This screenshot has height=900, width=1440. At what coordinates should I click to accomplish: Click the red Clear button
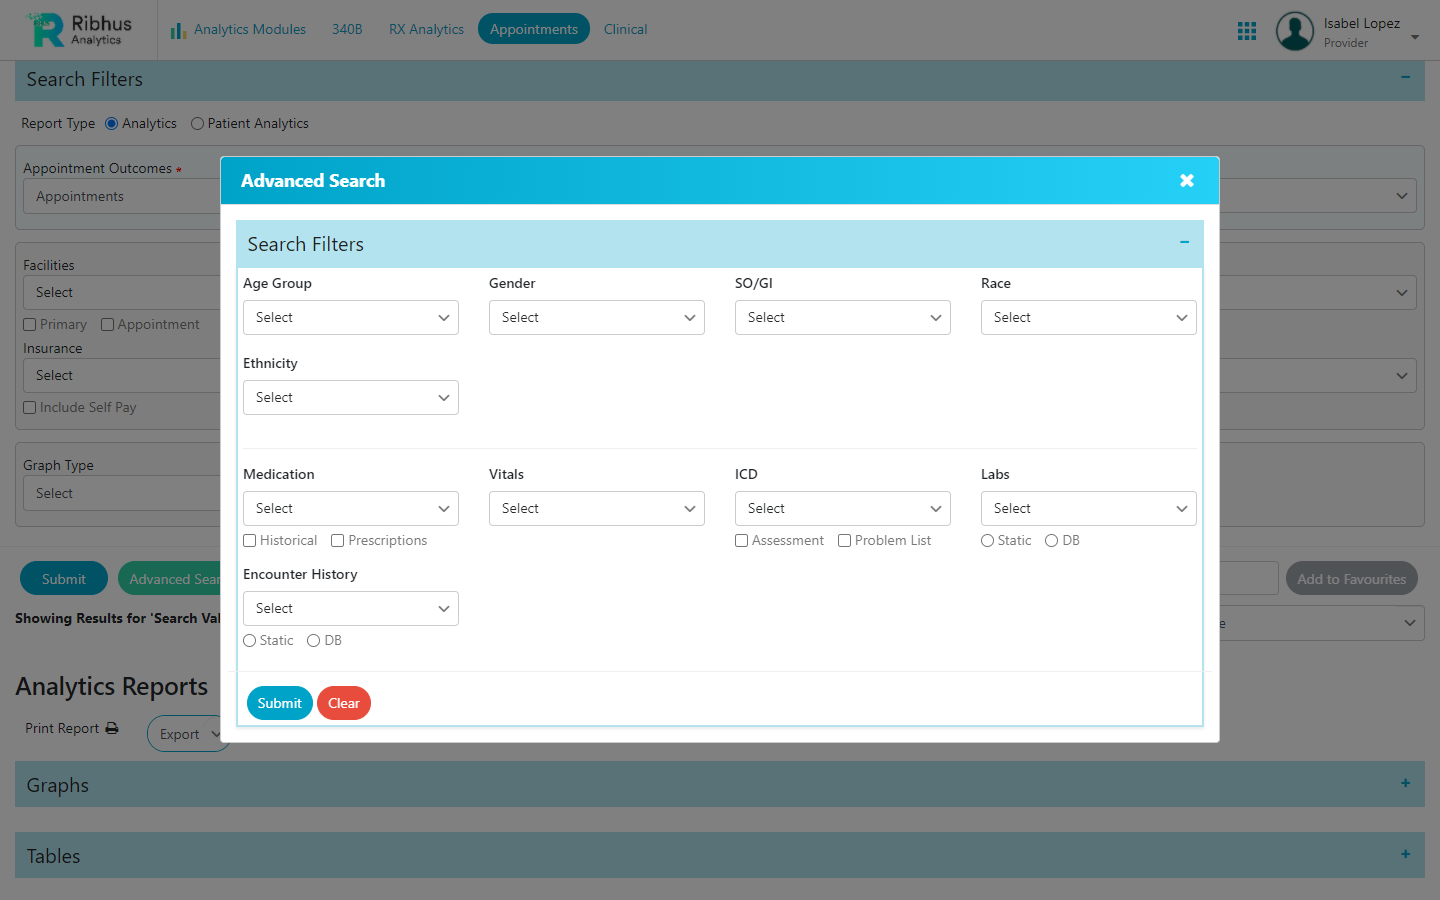tap(343, 703)
